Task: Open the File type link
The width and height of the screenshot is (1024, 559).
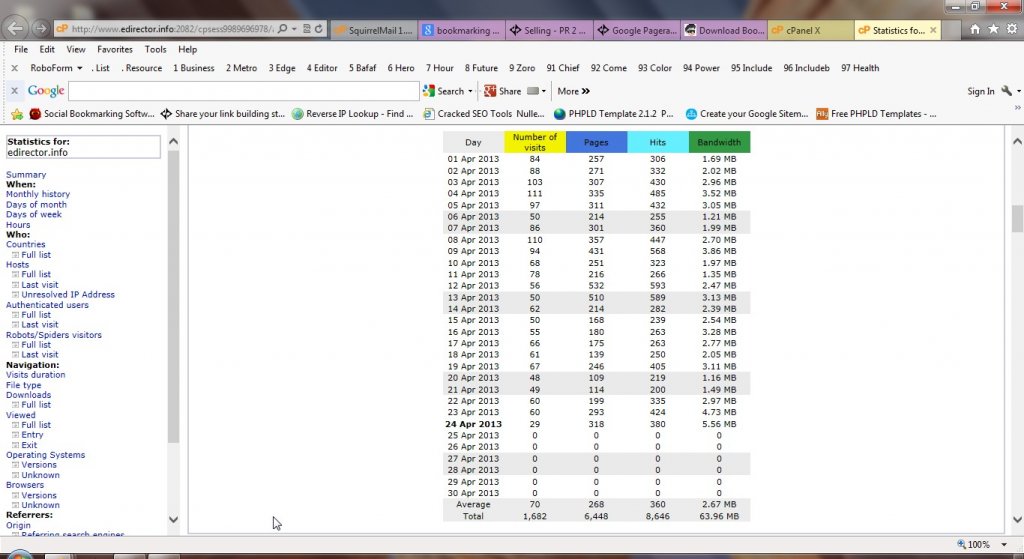Action: 24,385
